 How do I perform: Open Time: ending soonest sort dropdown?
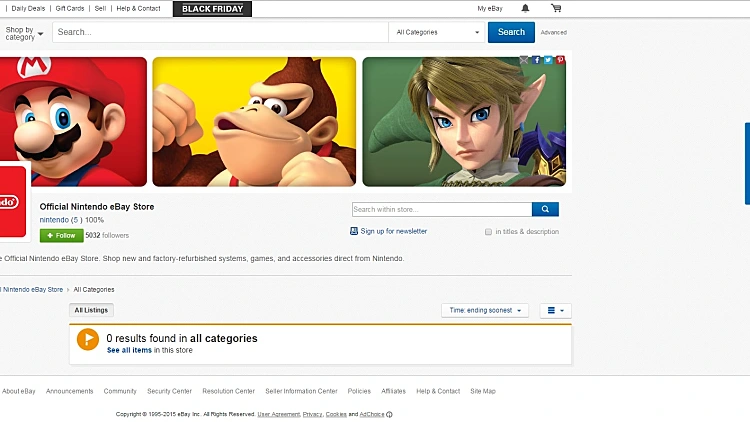(485, 311)
